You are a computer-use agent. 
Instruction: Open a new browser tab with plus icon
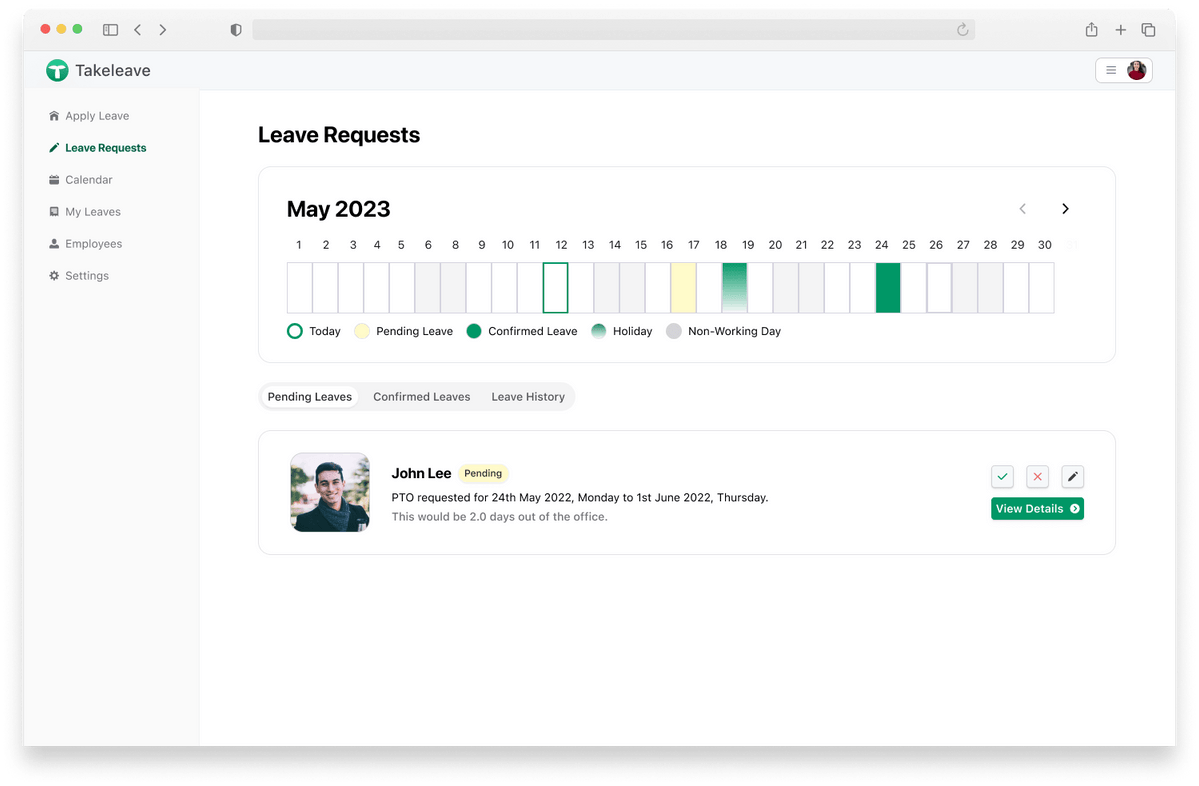point(1120,30)
